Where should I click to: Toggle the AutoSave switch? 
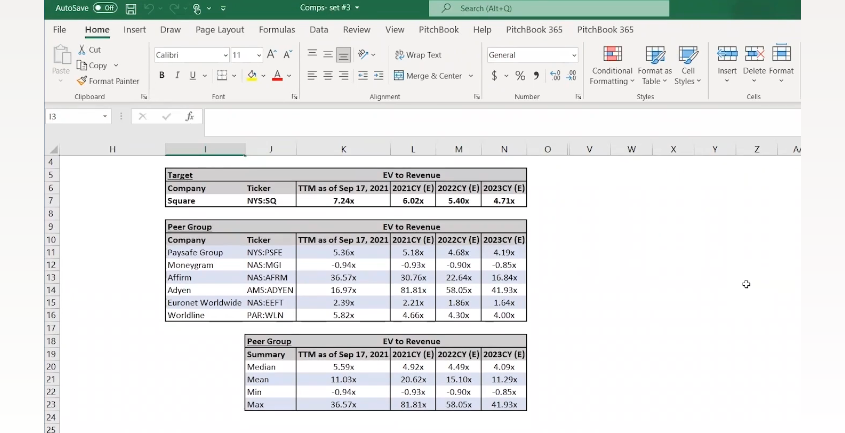click(105, 8)
